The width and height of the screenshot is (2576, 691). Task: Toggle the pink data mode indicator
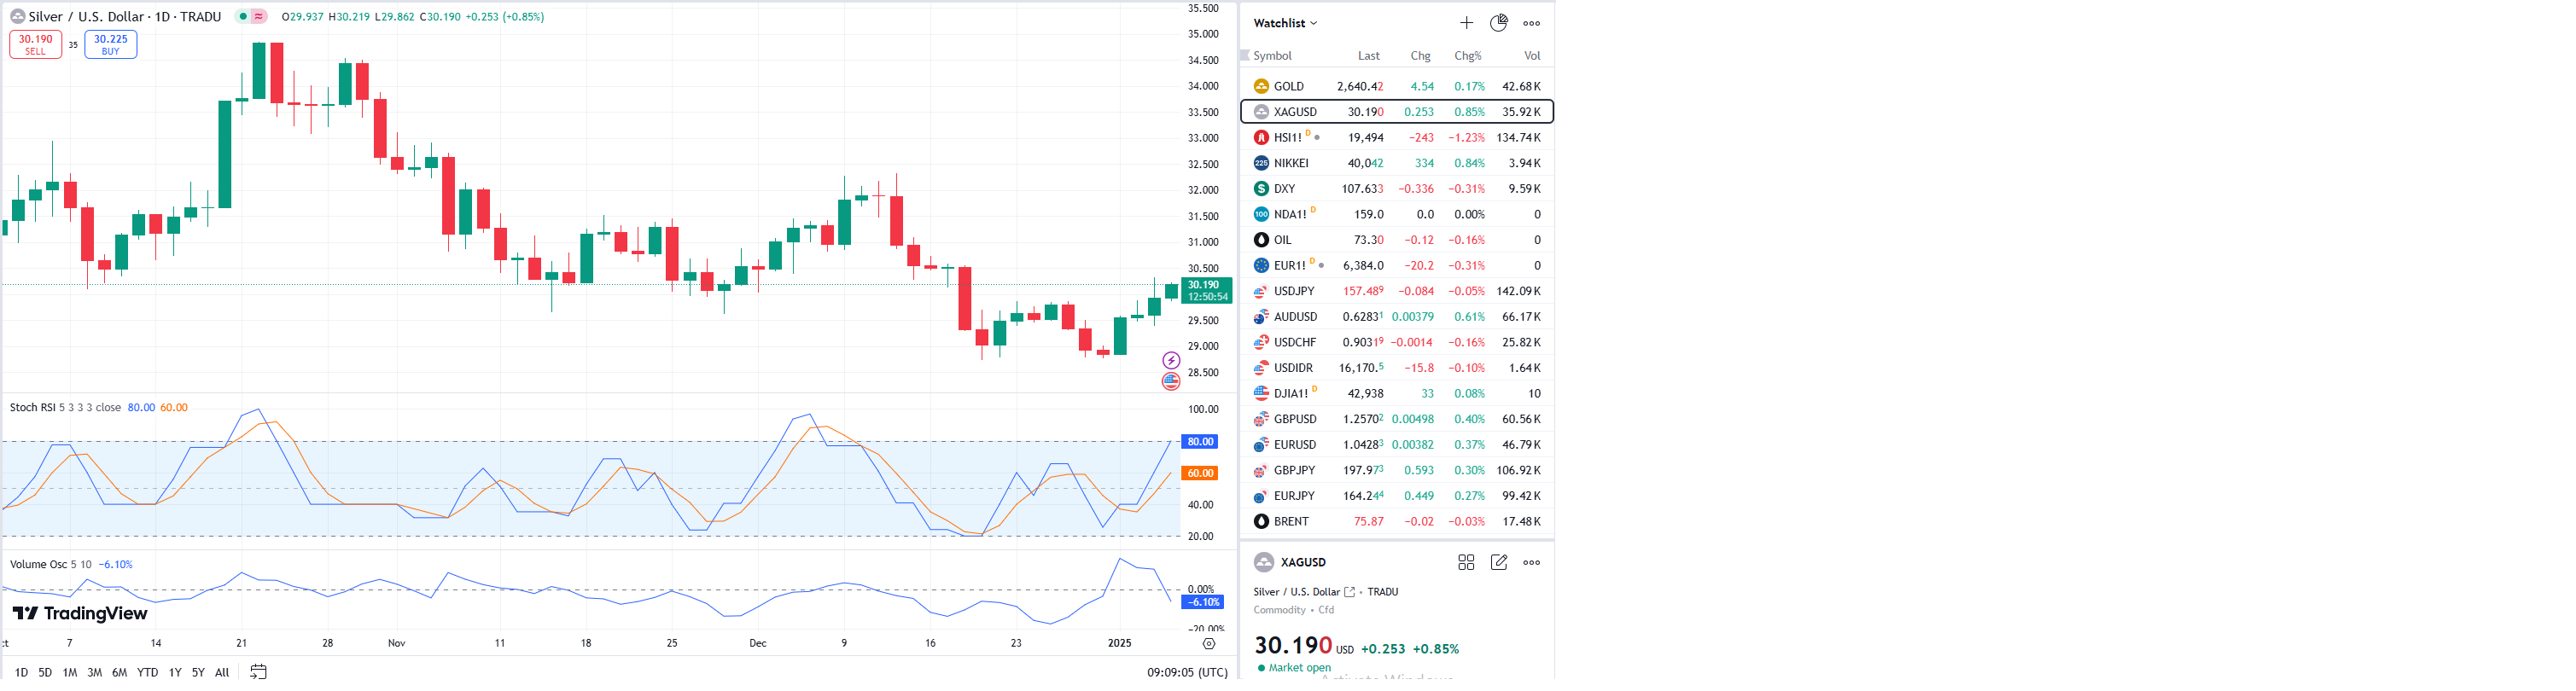coord(259,17)
